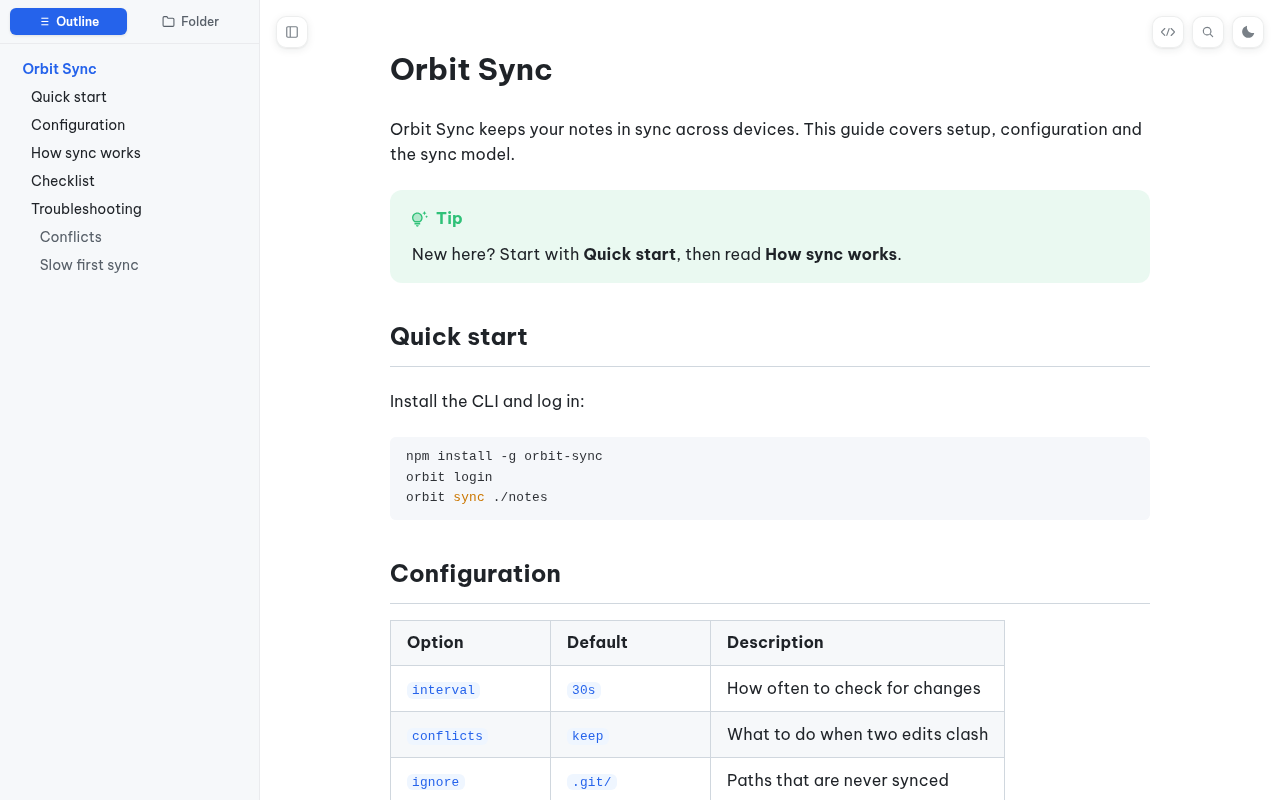Click the 'orbit login' code line
Viewport: 1280px width, 800px height.
tap(449, 477)
